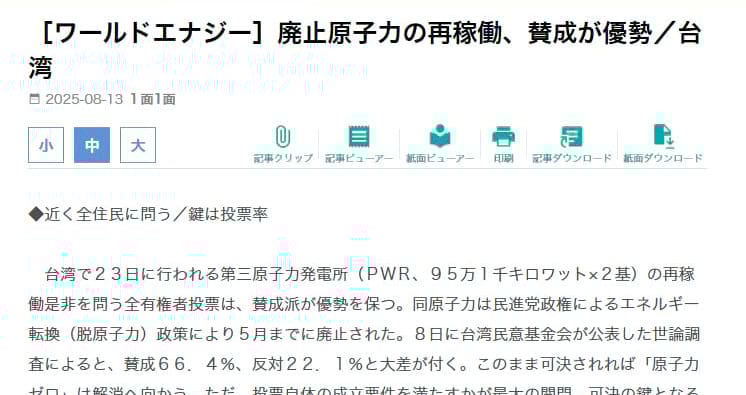This screenshot has height=395, width=746.
Task: Click the page label 1面1面
Action: tap(153, 99)
